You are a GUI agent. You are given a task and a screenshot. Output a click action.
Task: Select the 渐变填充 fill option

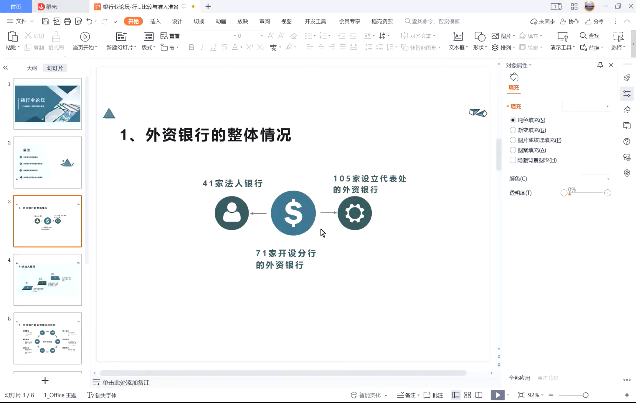513,129
